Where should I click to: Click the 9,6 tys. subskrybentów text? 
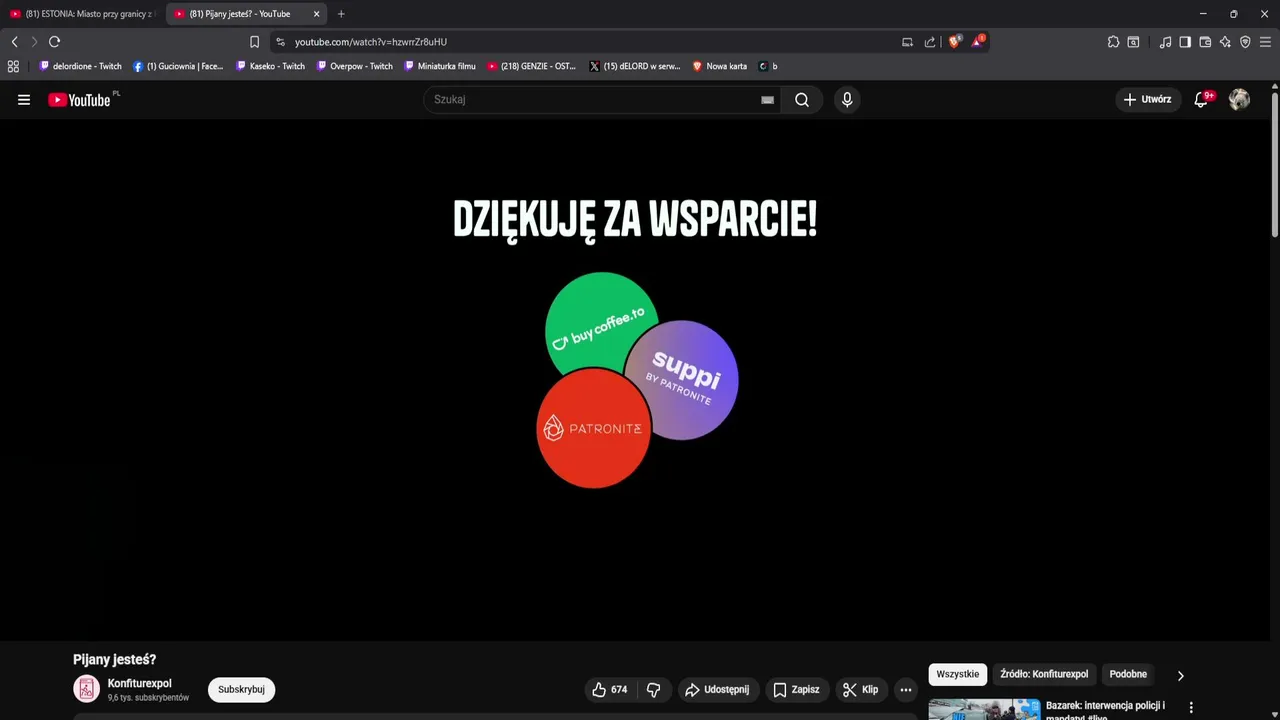[x=148, y=698]
